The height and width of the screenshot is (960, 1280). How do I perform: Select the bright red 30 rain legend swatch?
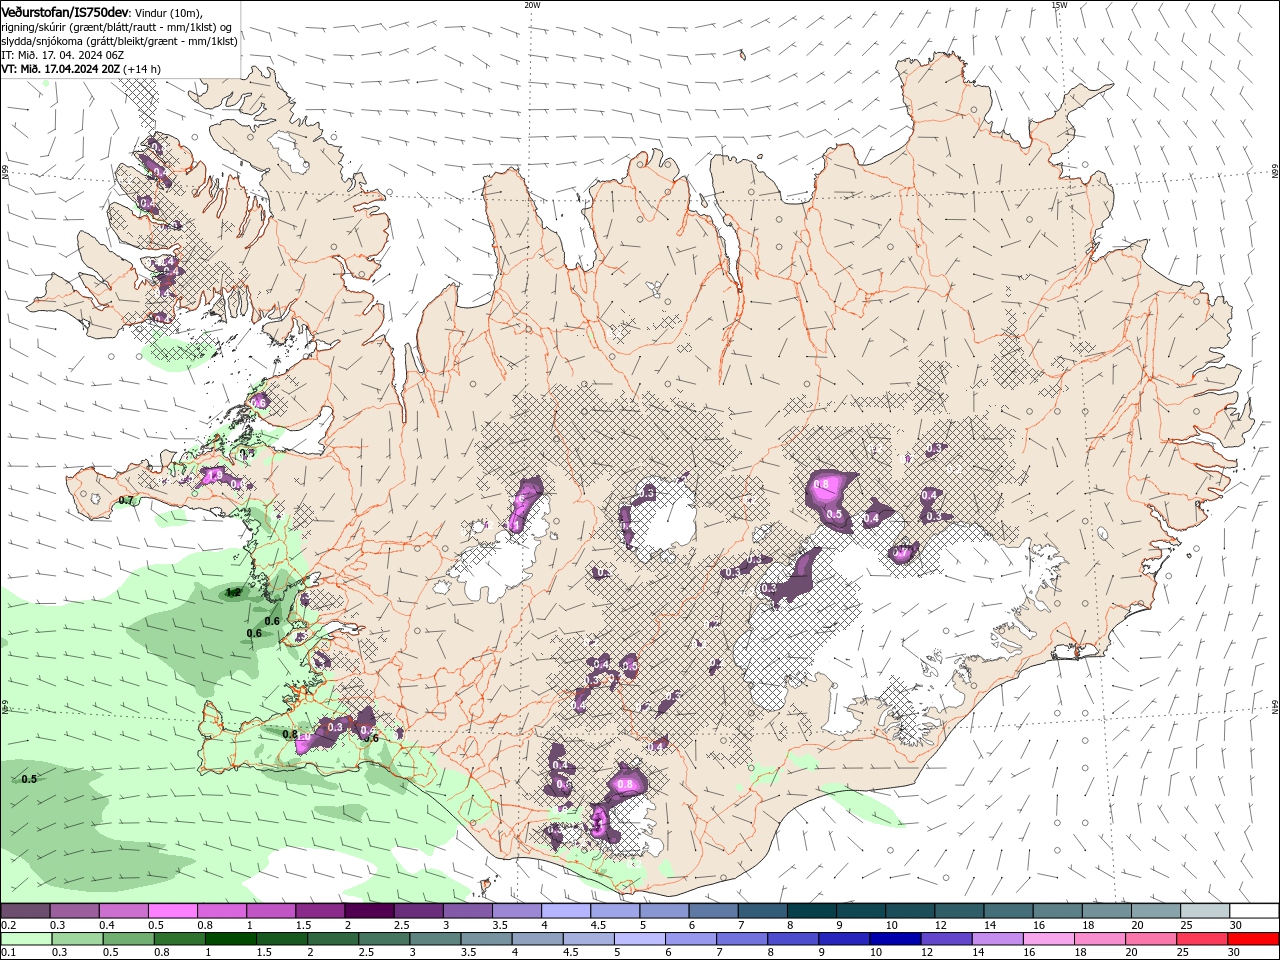[1253, 939]
